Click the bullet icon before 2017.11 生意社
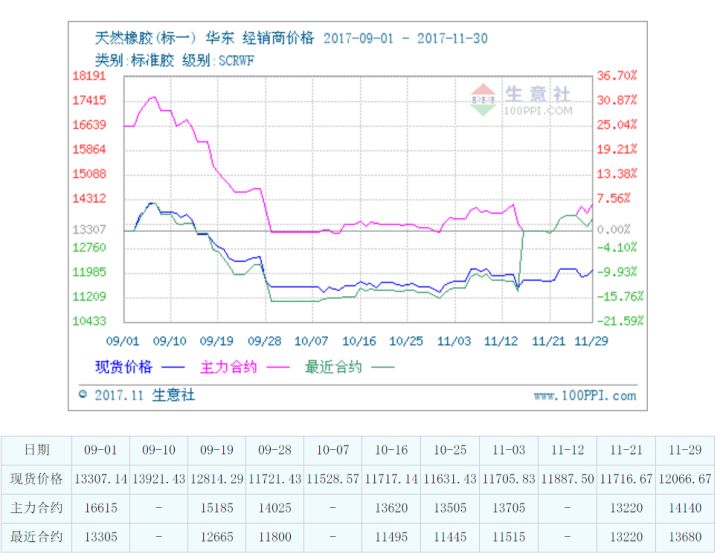This screenshot has height=557, width=720. click(x=82, y=396)
